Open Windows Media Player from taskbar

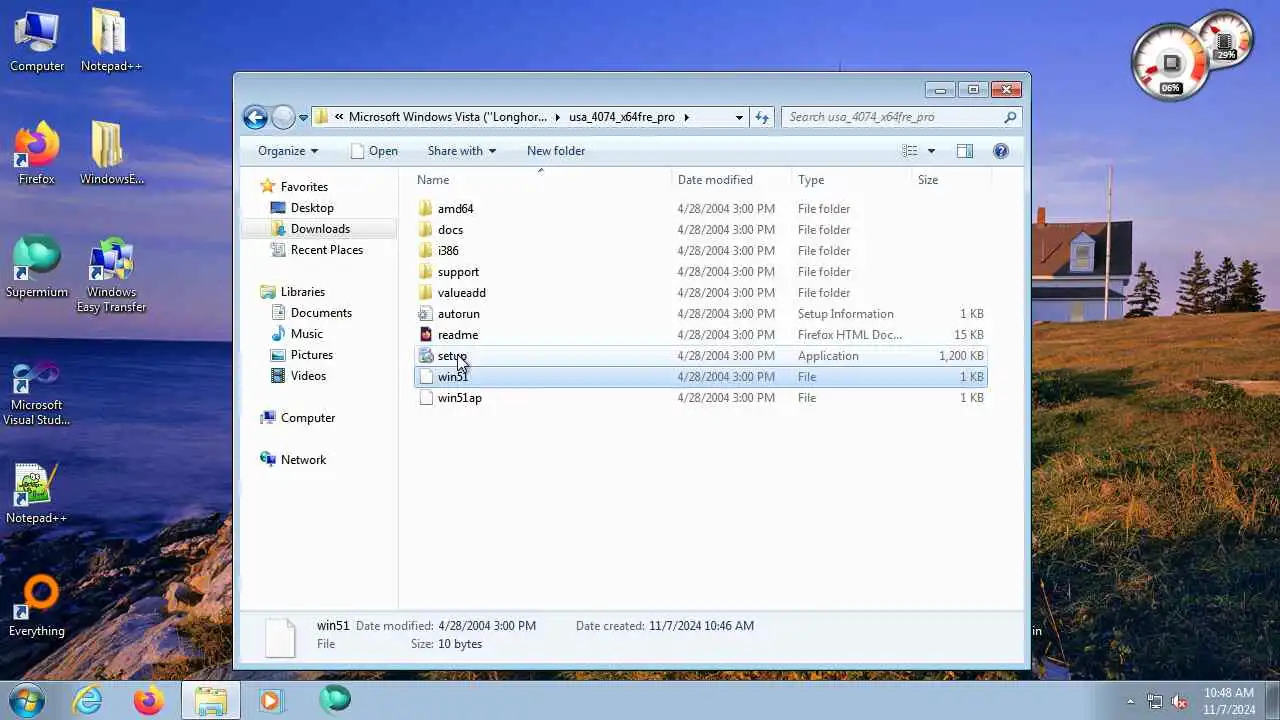[x=271, y=700]
